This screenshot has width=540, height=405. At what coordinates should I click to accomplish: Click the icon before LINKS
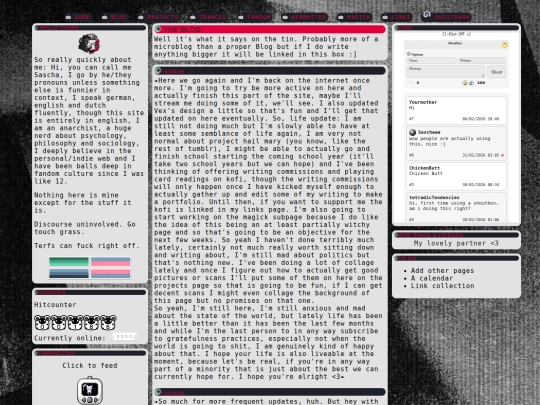point(385,17)
